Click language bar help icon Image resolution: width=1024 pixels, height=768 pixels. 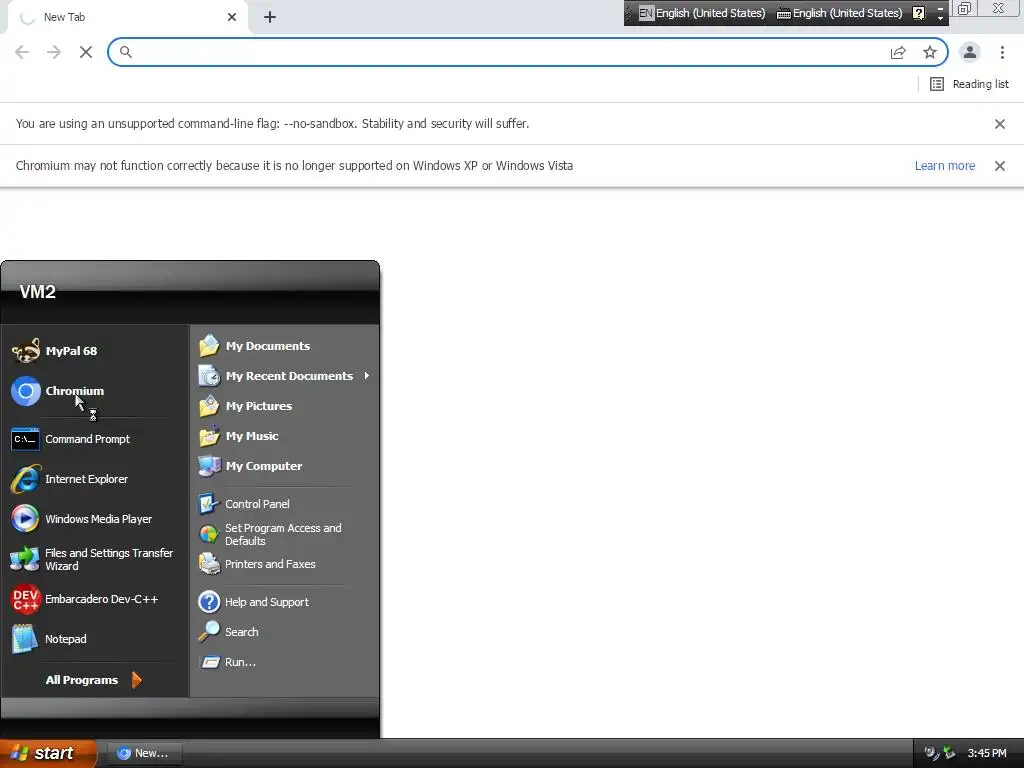coord(918,13)
